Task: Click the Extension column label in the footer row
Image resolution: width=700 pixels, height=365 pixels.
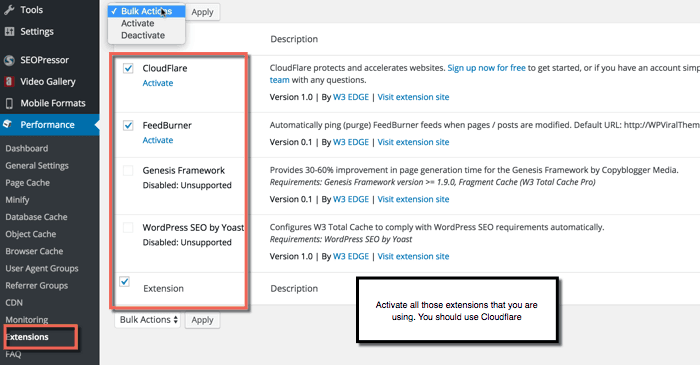Action: 163,289
